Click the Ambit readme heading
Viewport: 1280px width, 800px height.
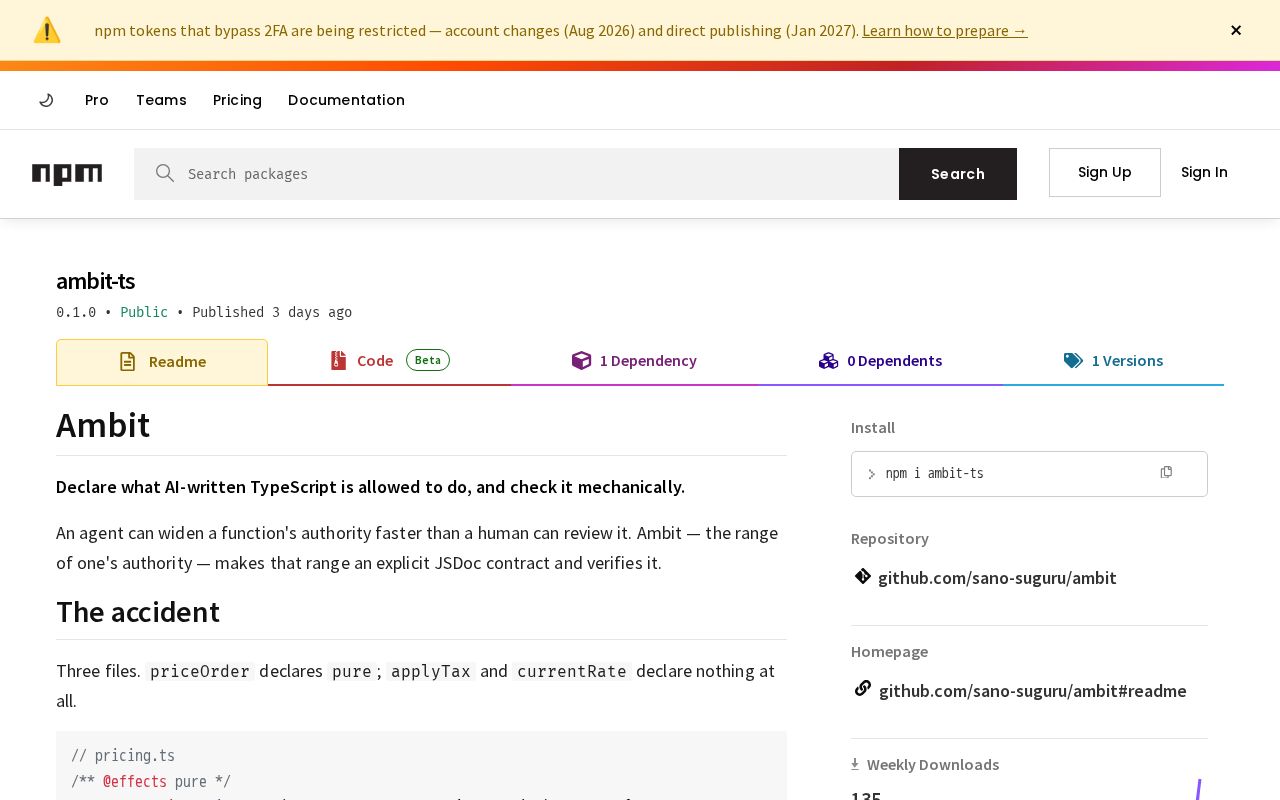coord(103,425)
